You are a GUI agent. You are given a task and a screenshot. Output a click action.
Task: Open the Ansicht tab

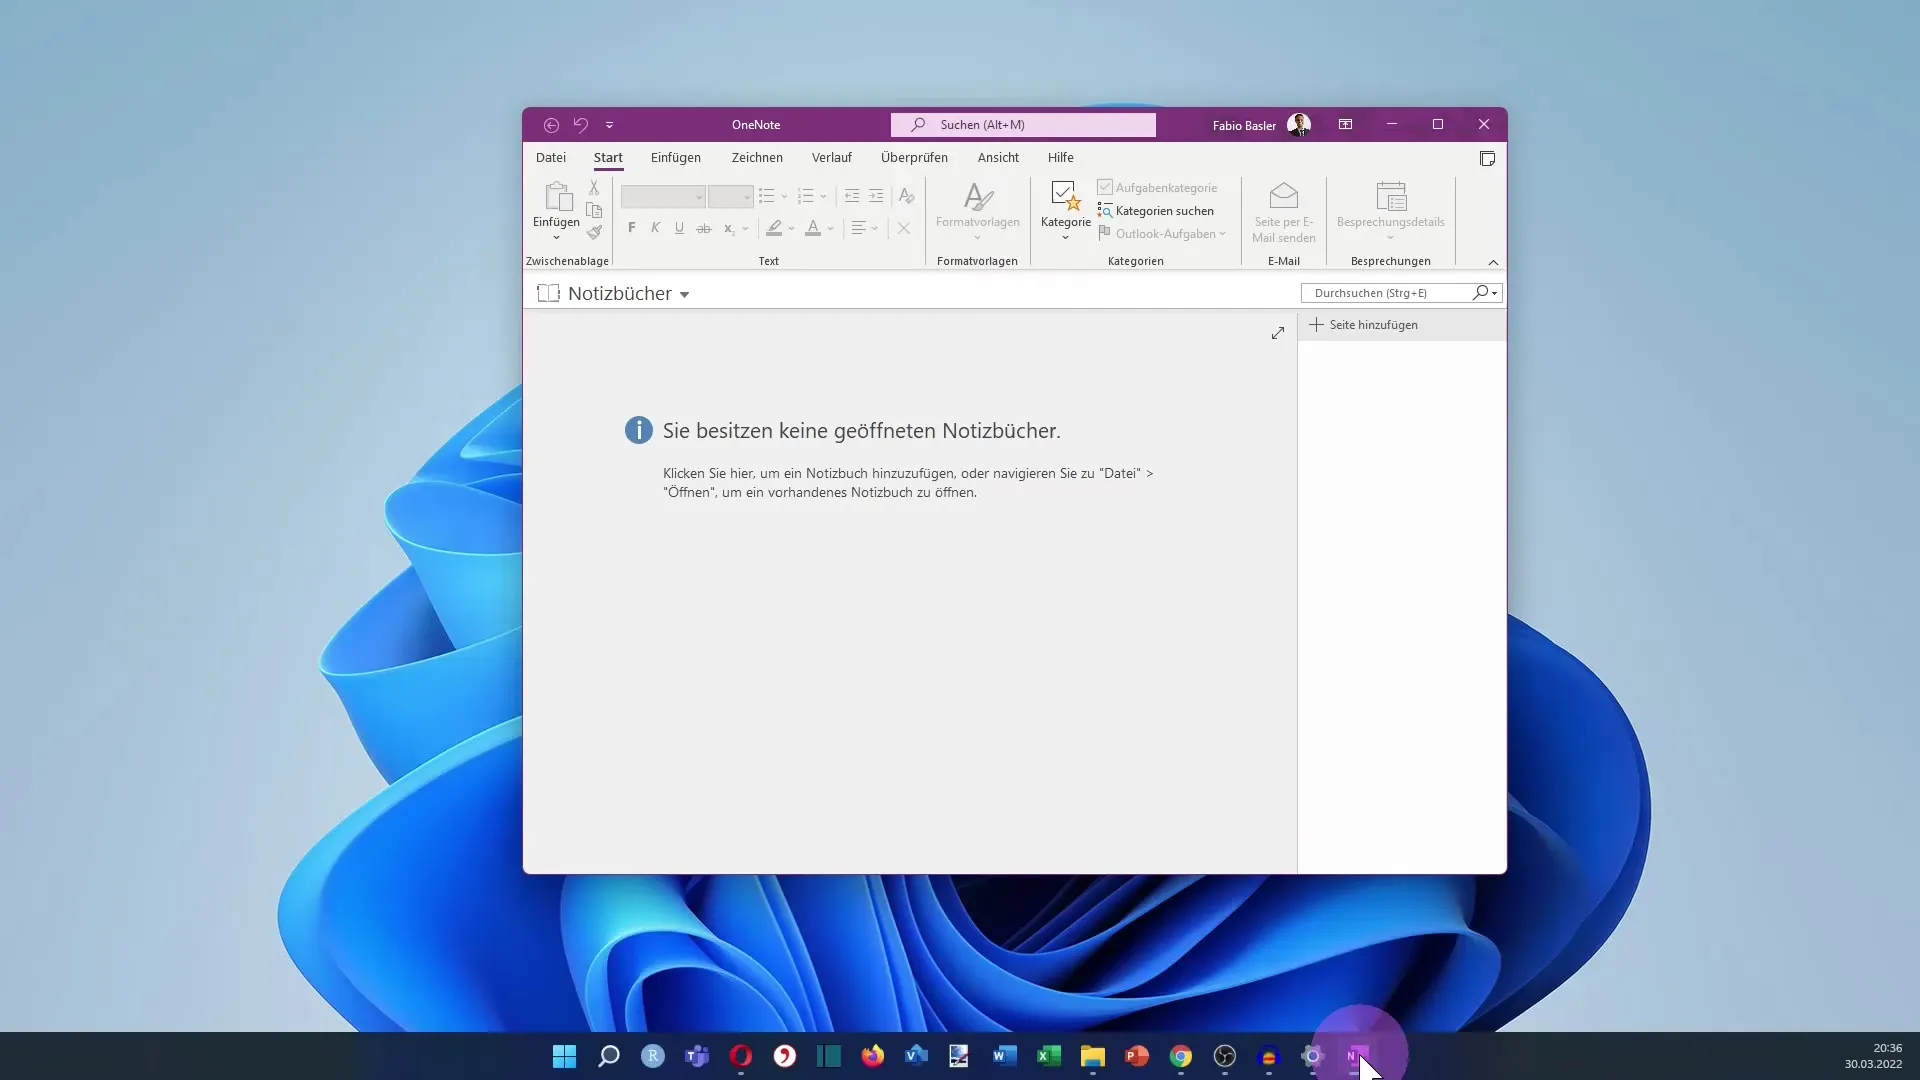click(x=998, y=158)
